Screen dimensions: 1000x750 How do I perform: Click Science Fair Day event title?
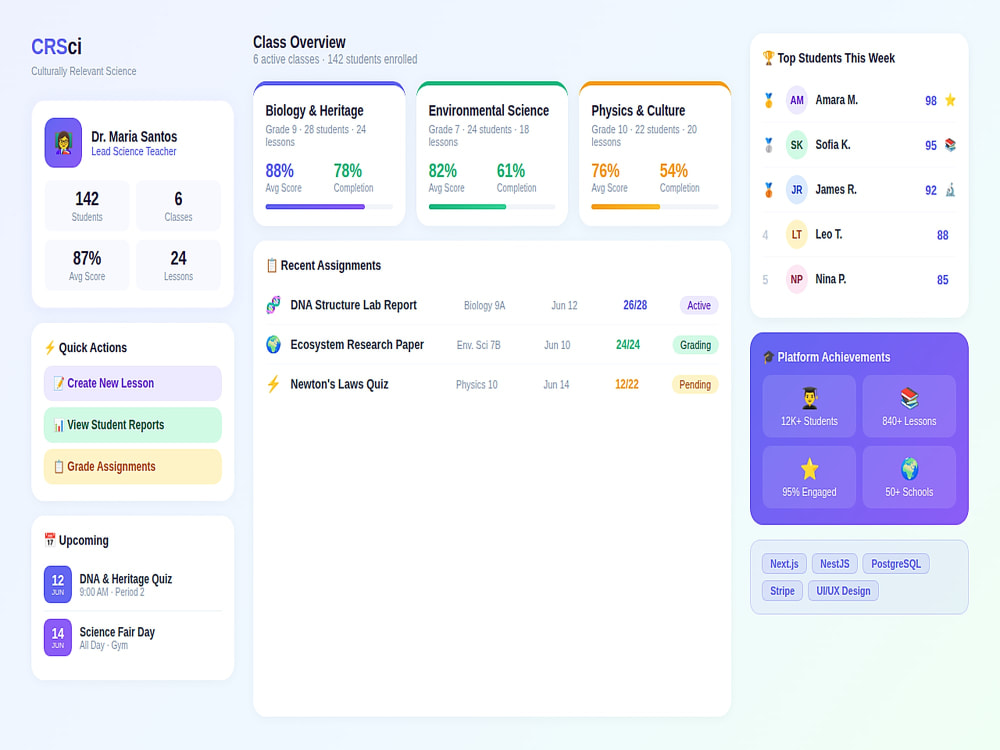[117, 632]
